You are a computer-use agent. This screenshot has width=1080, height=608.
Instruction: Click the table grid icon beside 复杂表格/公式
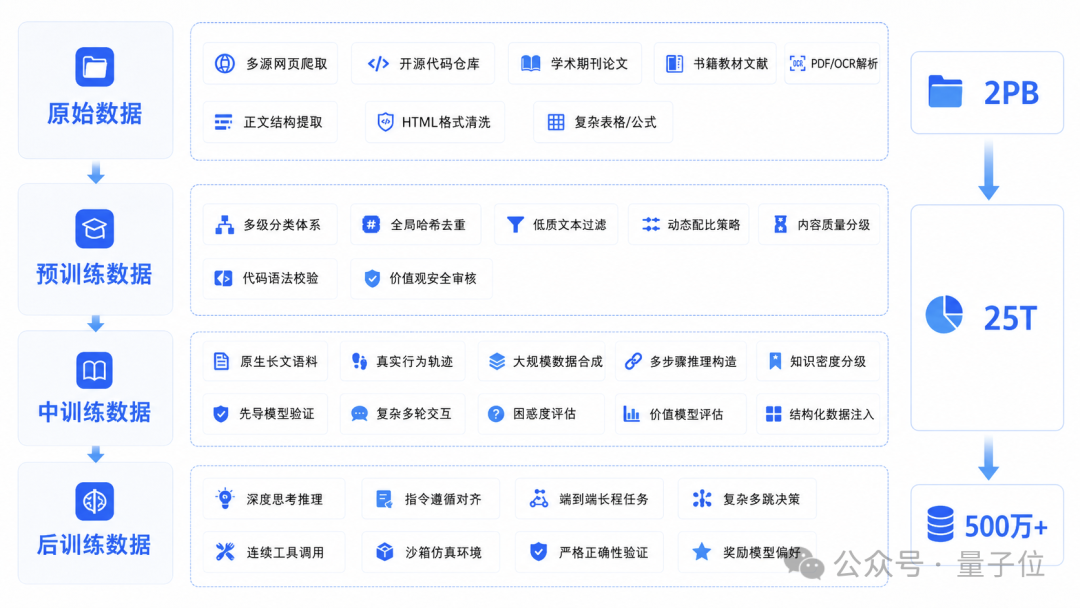556,123
